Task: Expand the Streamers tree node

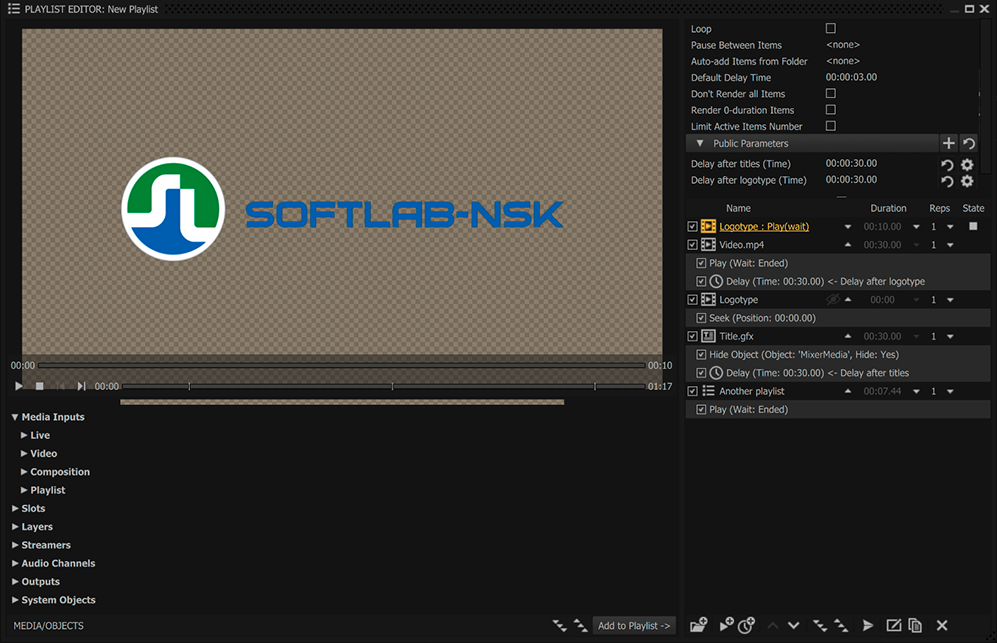Action: [x=15, y=544]
